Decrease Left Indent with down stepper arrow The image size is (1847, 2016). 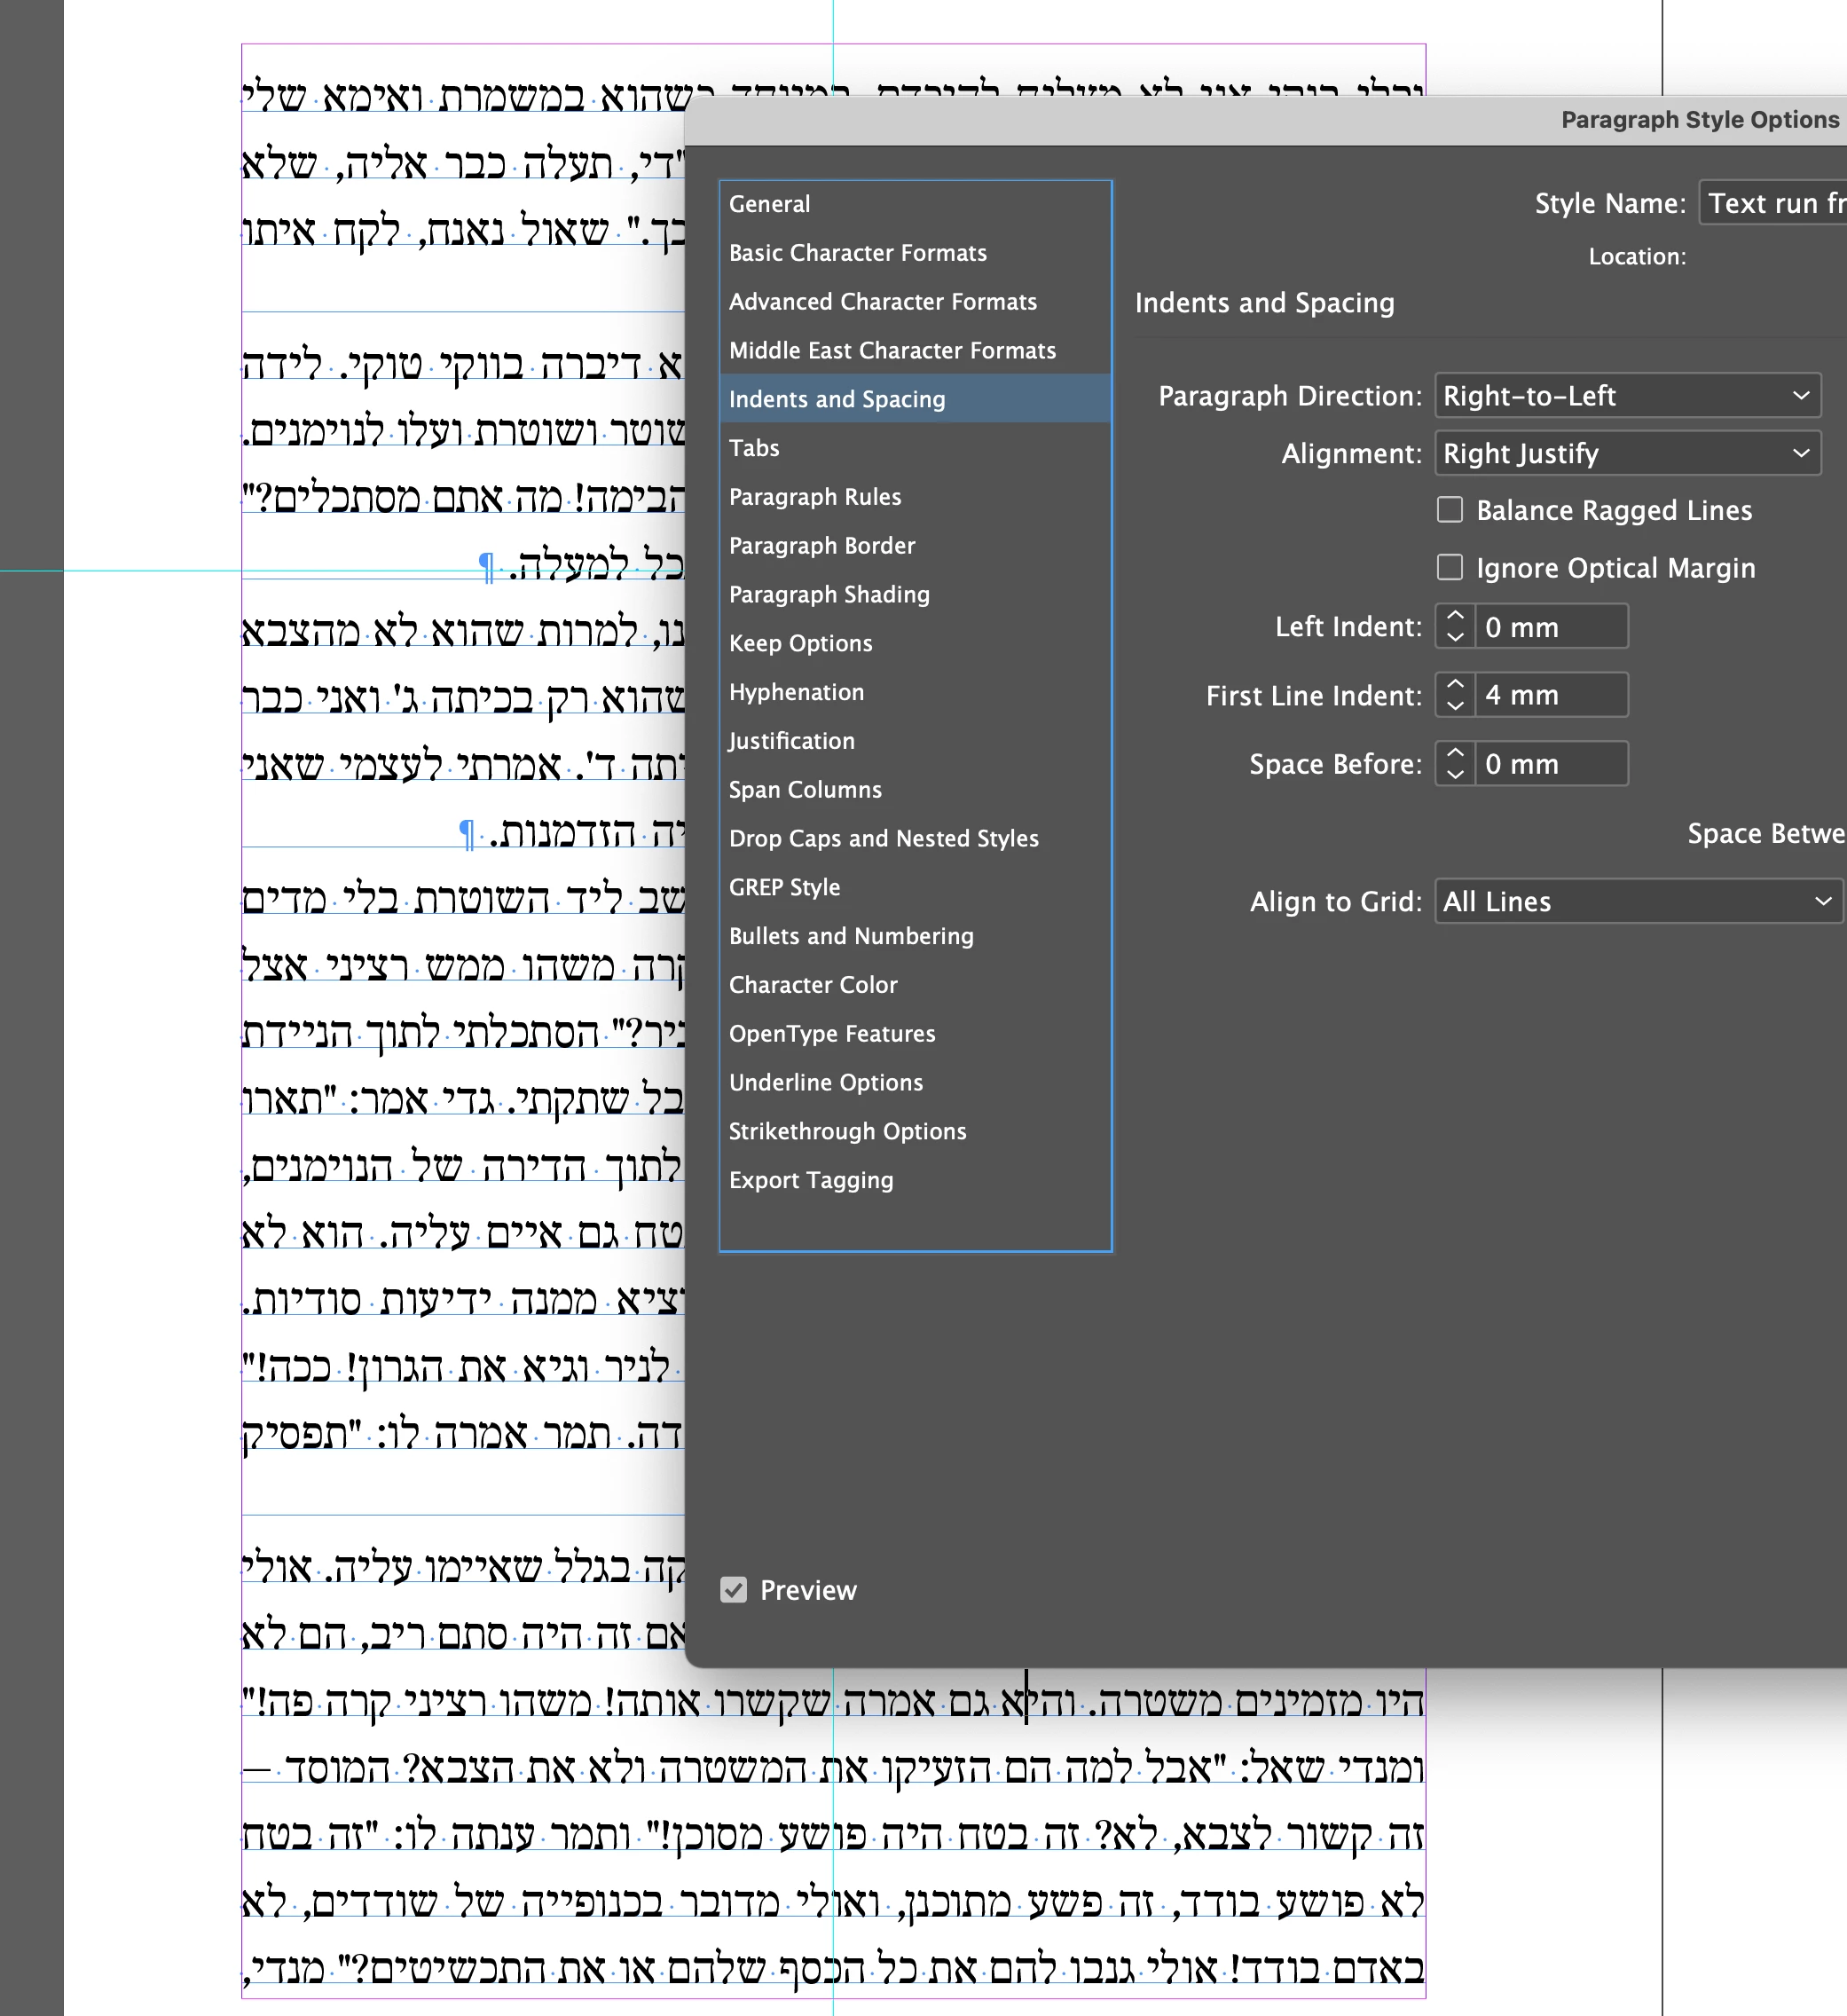1455,637
